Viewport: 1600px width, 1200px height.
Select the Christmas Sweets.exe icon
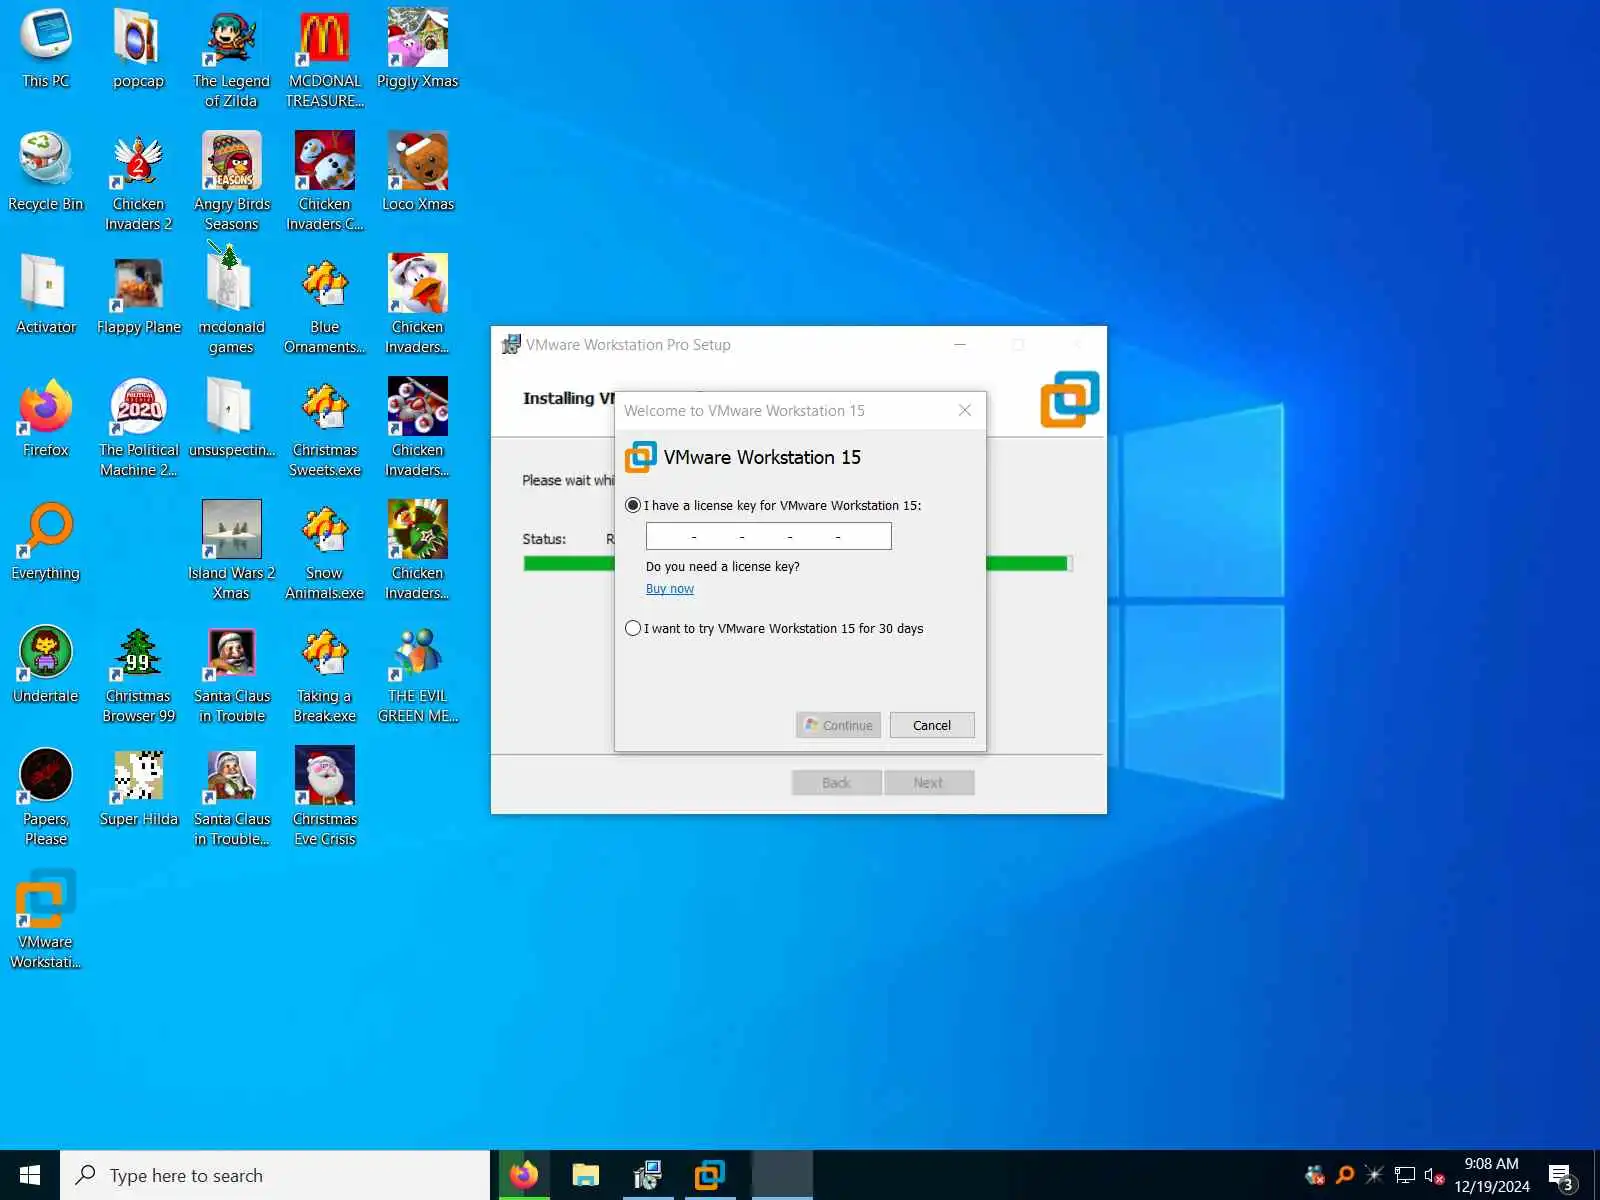coord(325,429)
